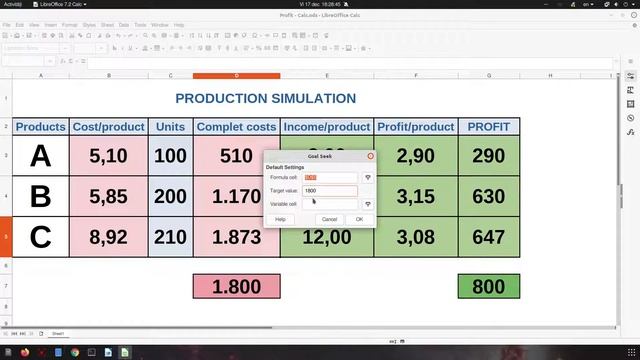Open sidebar Navigator deck icon
The width and height of the screenshot is (640, 360).
tap(631, 118)
